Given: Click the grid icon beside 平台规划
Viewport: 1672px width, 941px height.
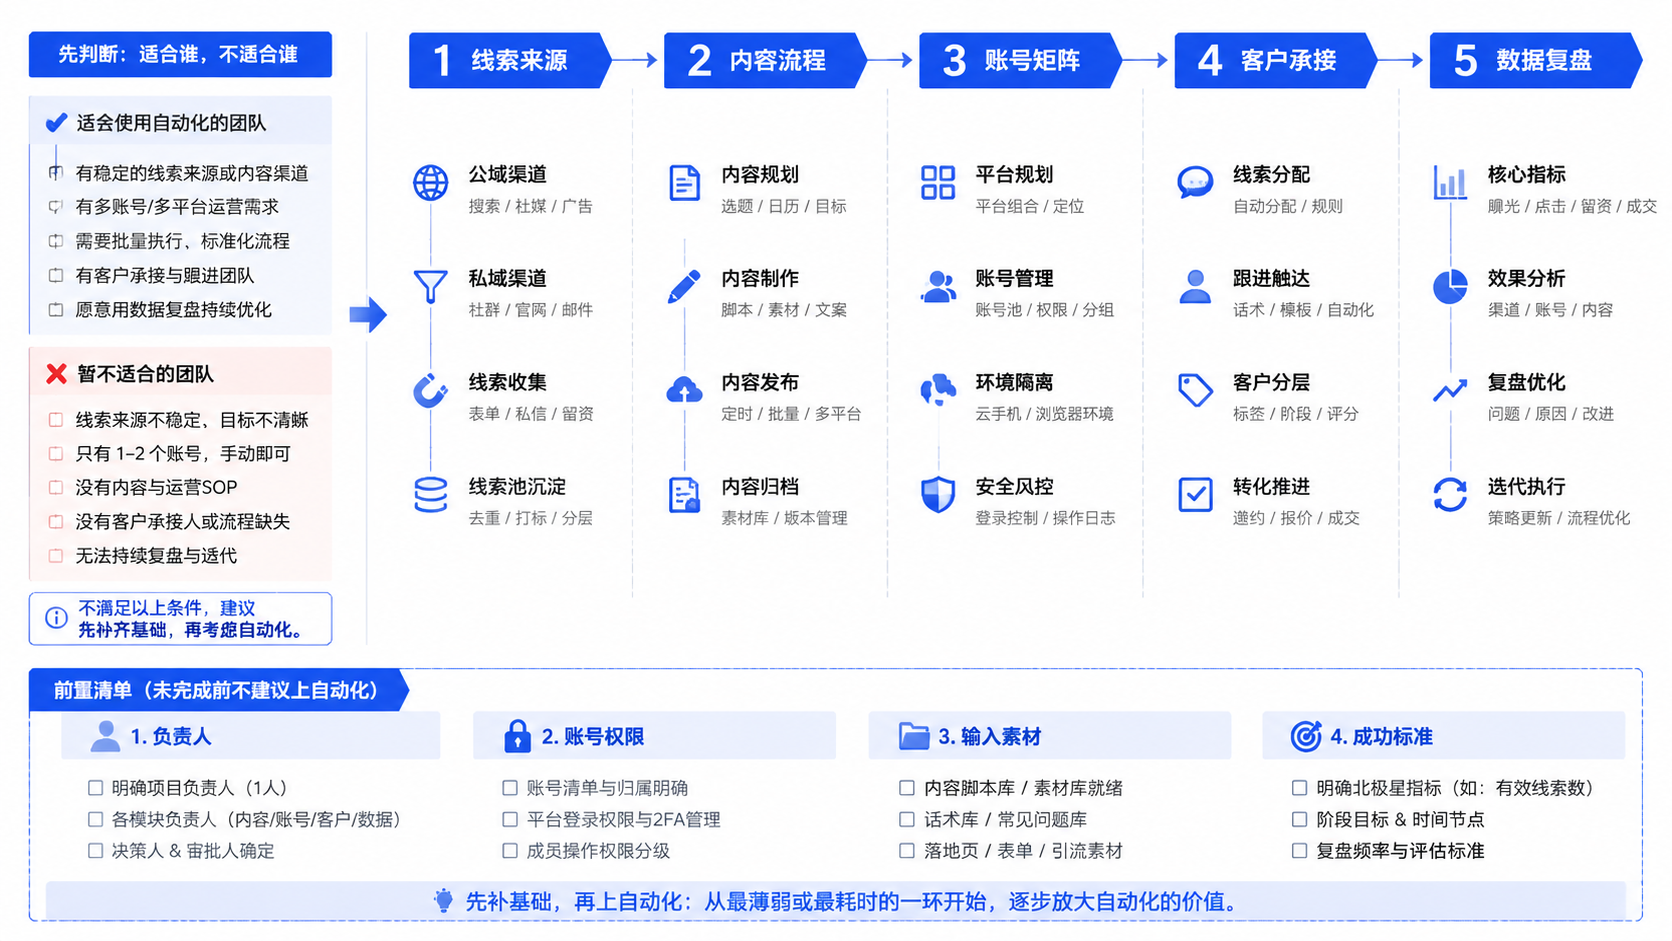Looking at the screenshot, I should [938, 183].
